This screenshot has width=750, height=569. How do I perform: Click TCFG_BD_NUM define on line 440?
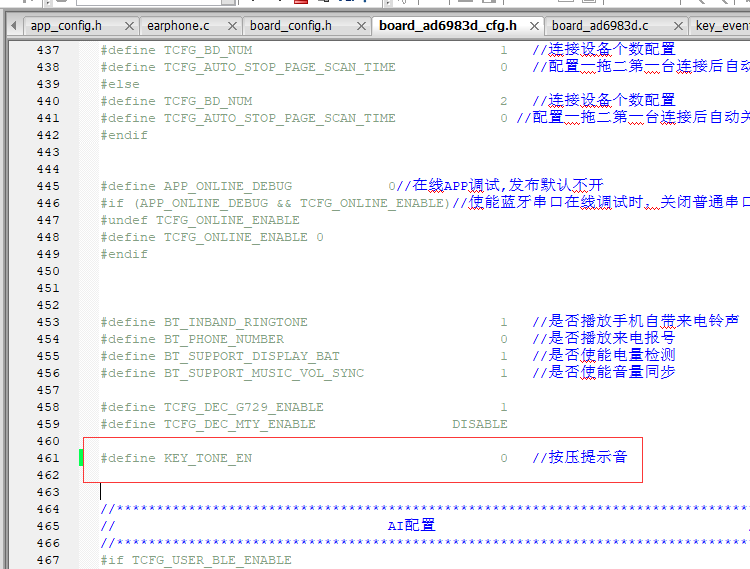pos(176,101)
